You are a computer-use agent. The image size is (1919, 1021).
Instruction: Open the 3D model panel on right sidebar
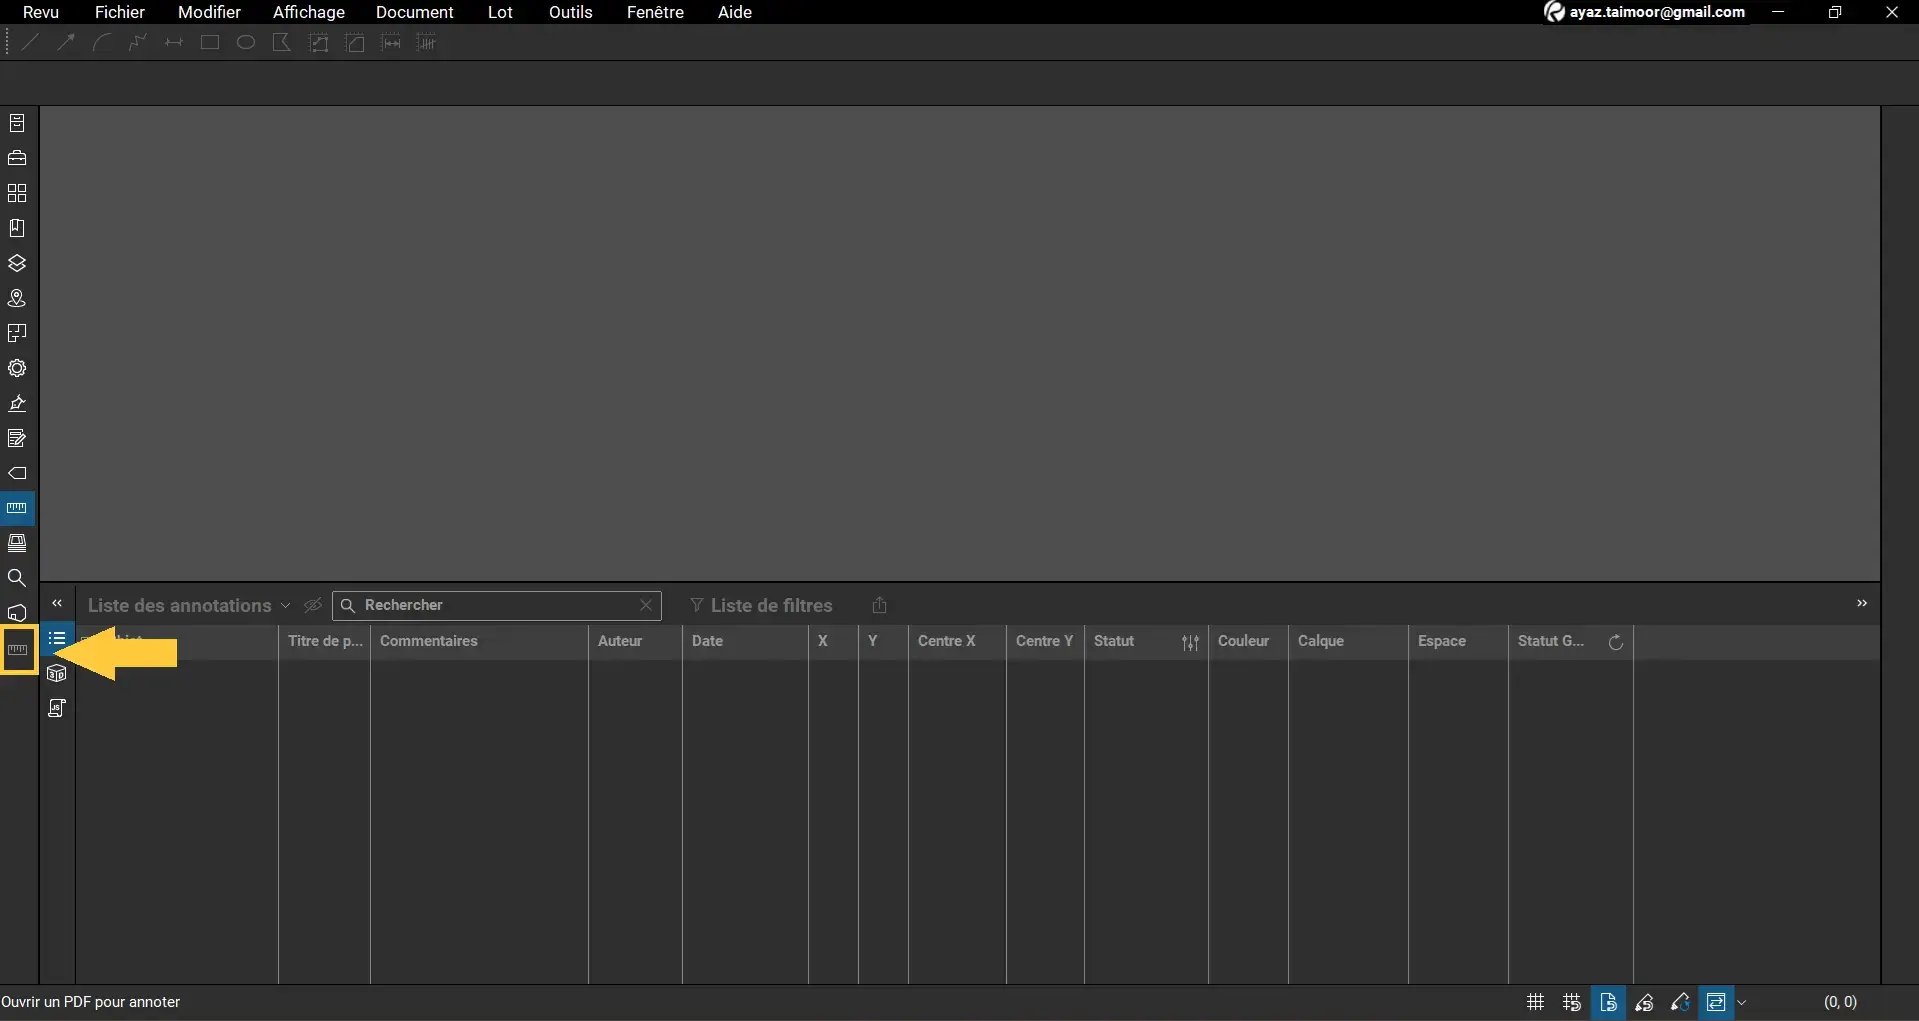(x=57, y=673)
